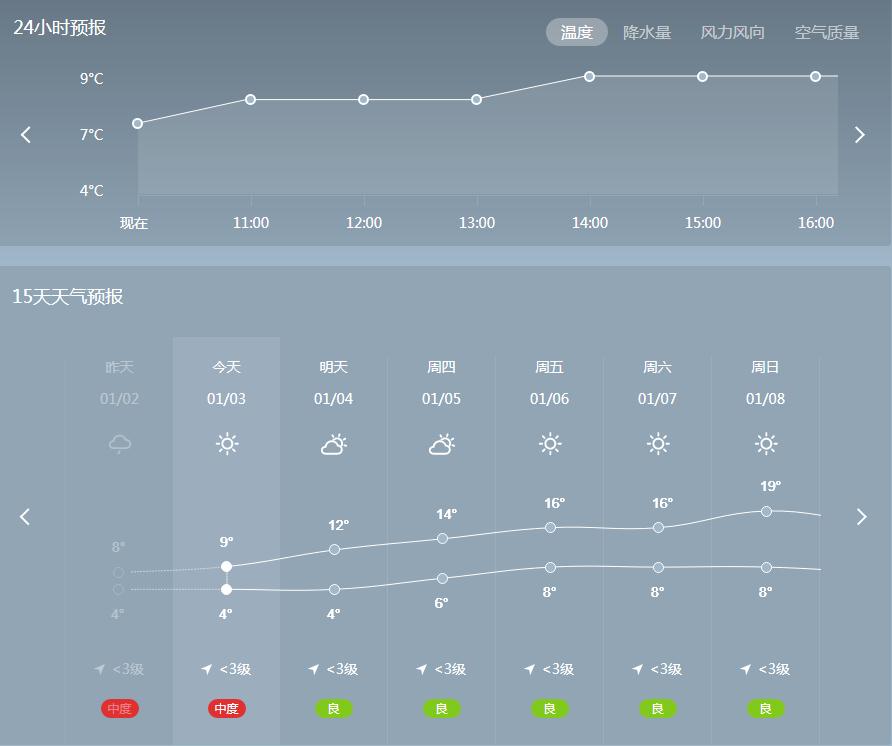Show later days in 15天天气预报

(861, 517)
